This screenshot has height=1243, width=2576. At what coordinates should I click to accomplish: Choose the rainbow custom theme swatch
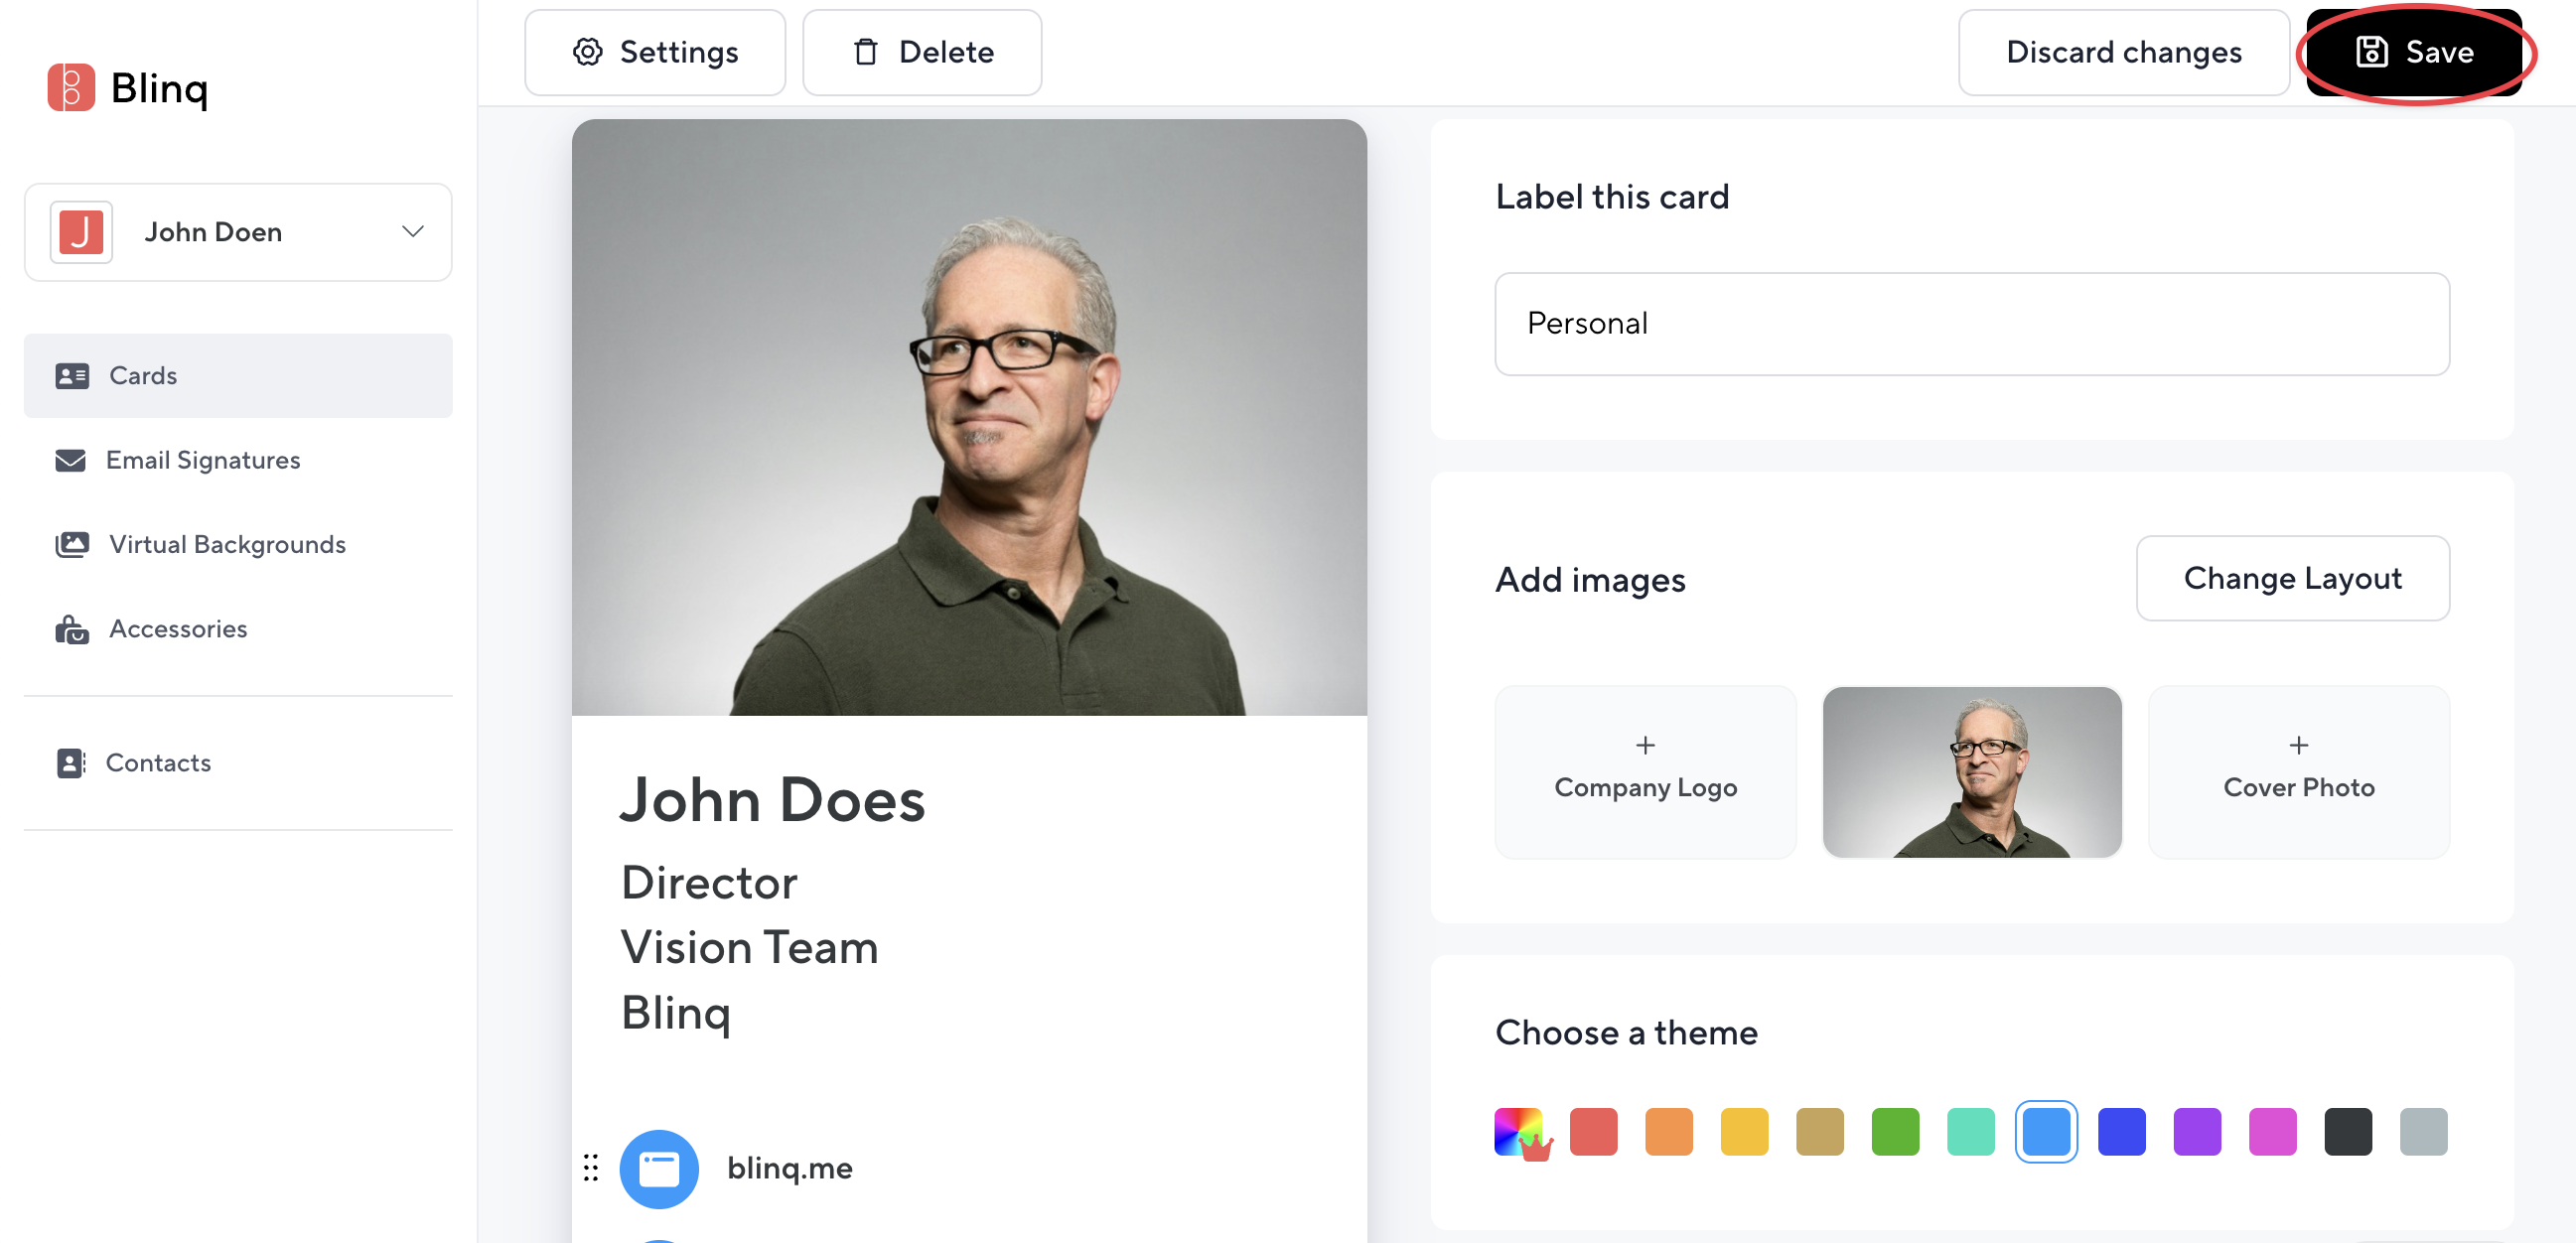(x=1519, y=1132)
